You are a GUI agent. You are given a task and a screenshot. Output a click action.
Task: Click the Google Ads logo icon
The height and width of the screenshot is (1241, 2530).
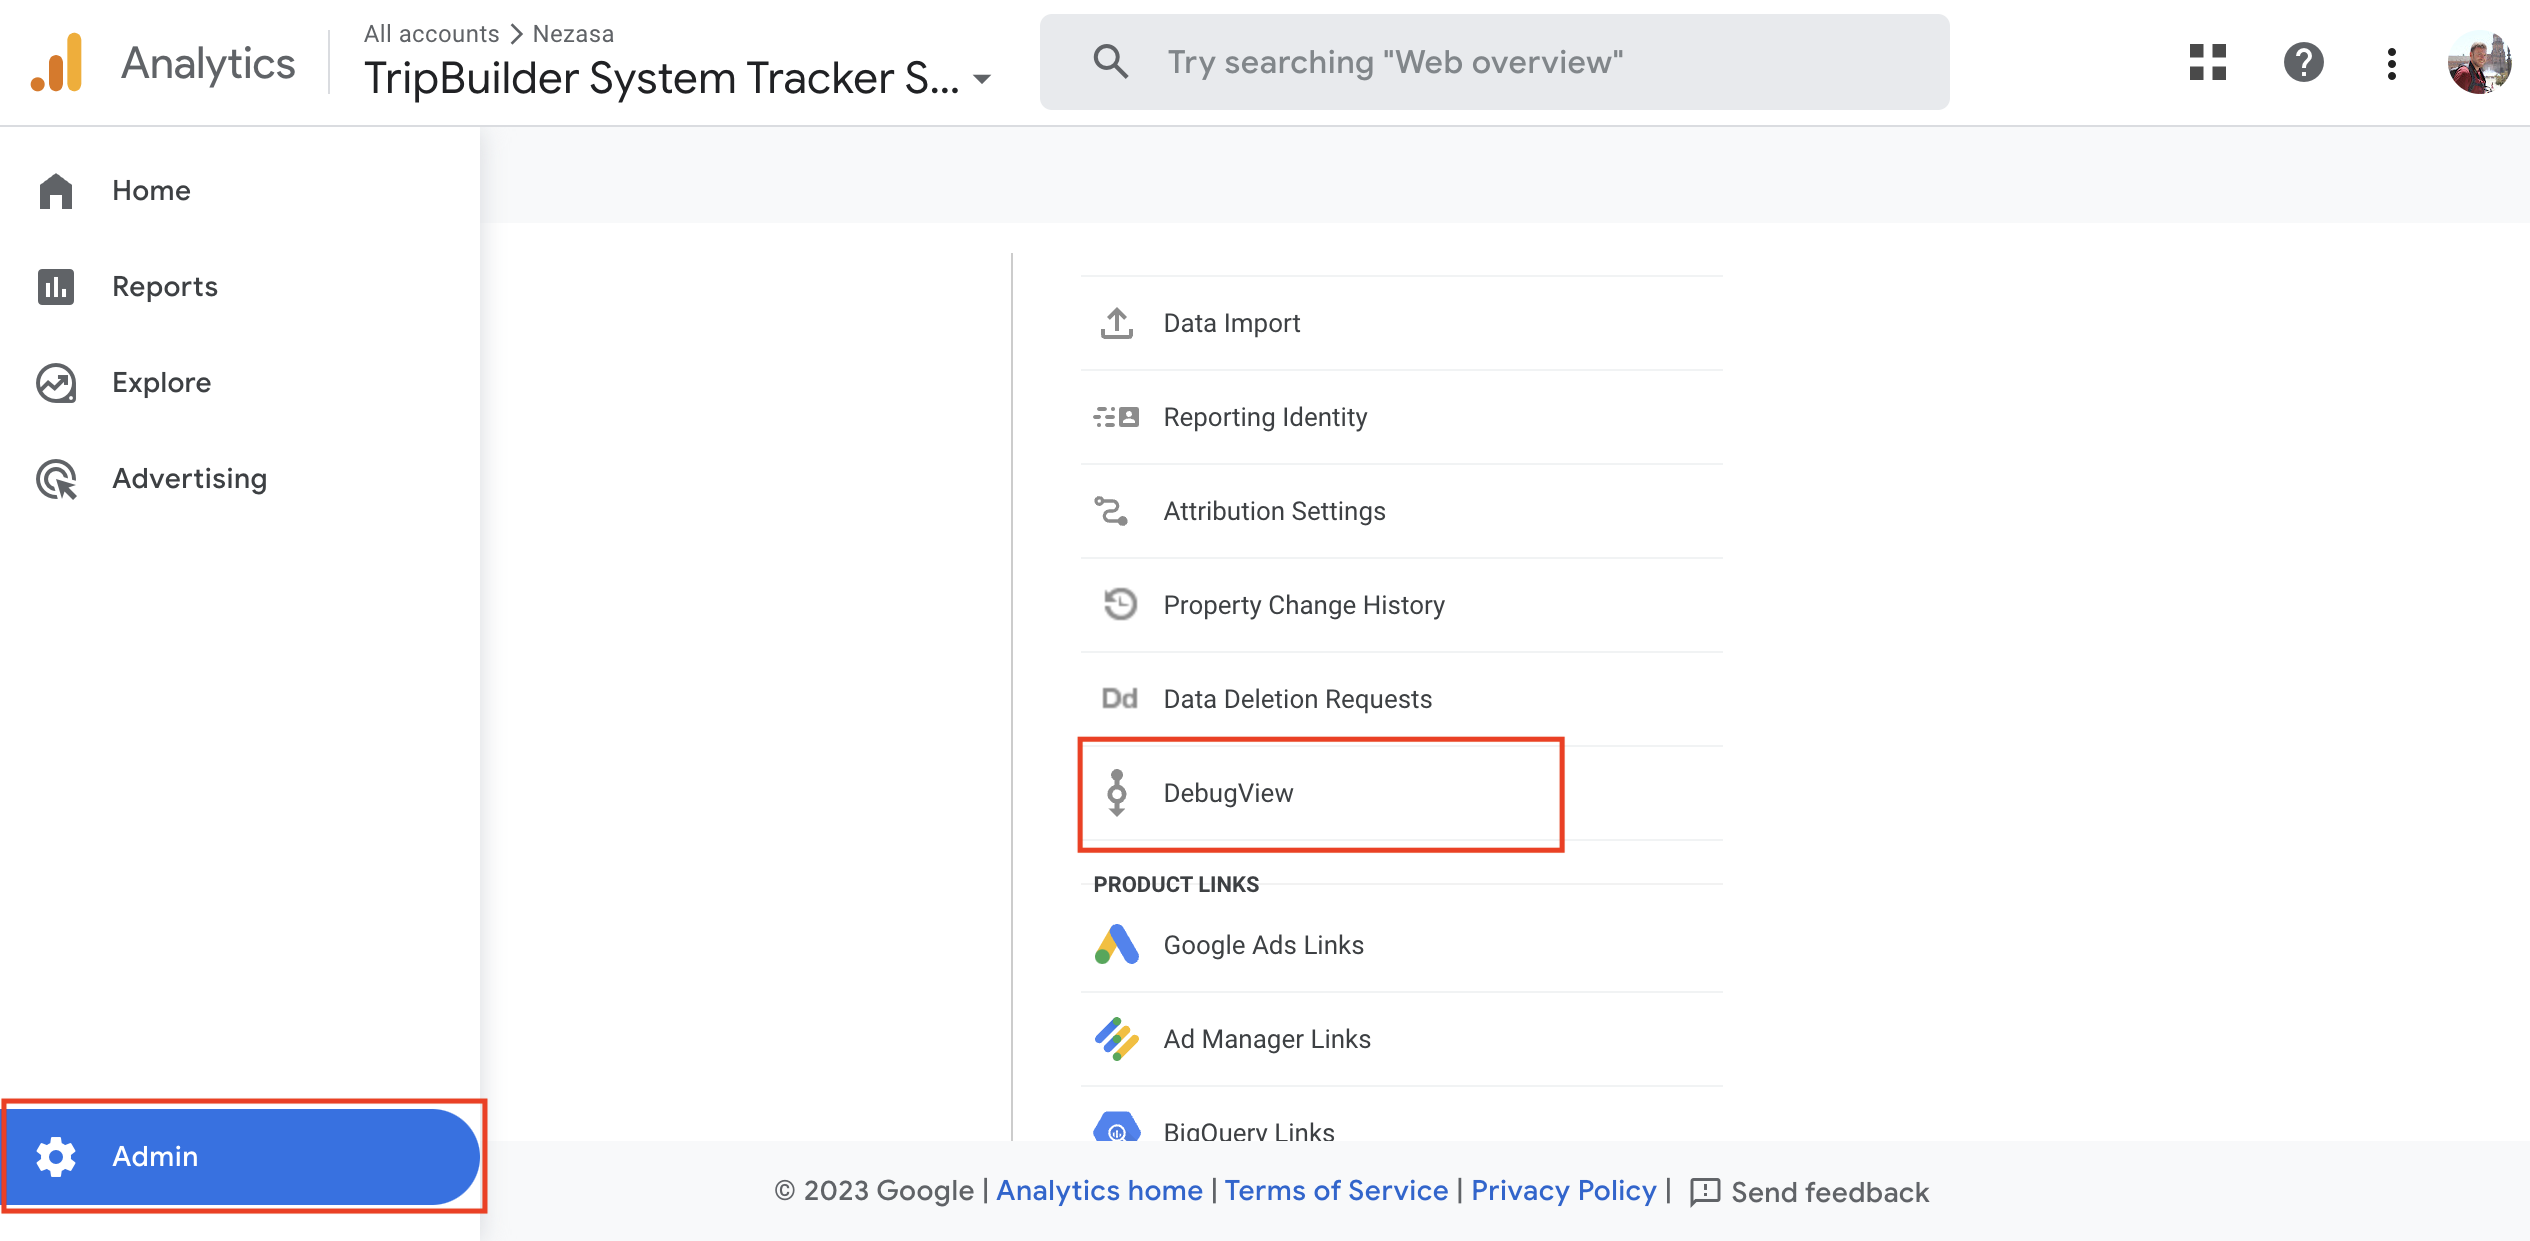(x=1117, y=945)
